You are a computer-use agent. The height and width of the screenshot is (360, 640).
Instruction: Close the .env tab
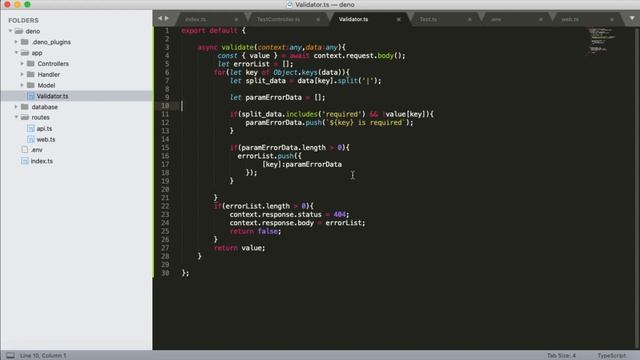541,19
